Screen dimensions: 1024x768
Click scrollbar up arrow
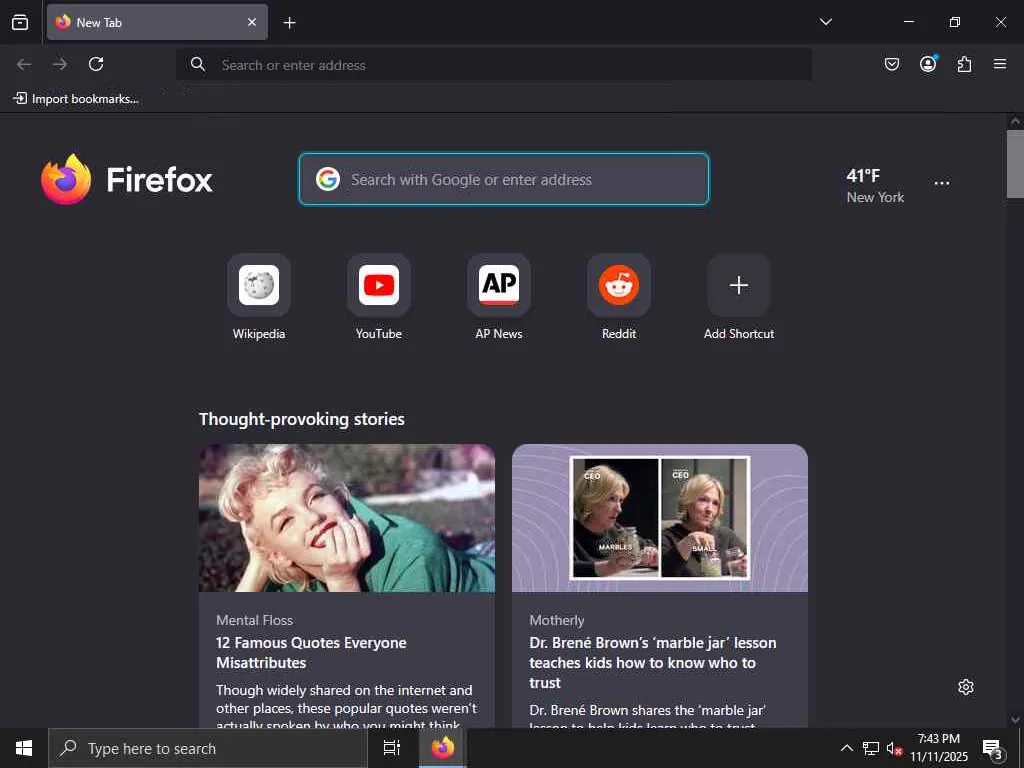pyautogui.click(x=1015, y=121)
